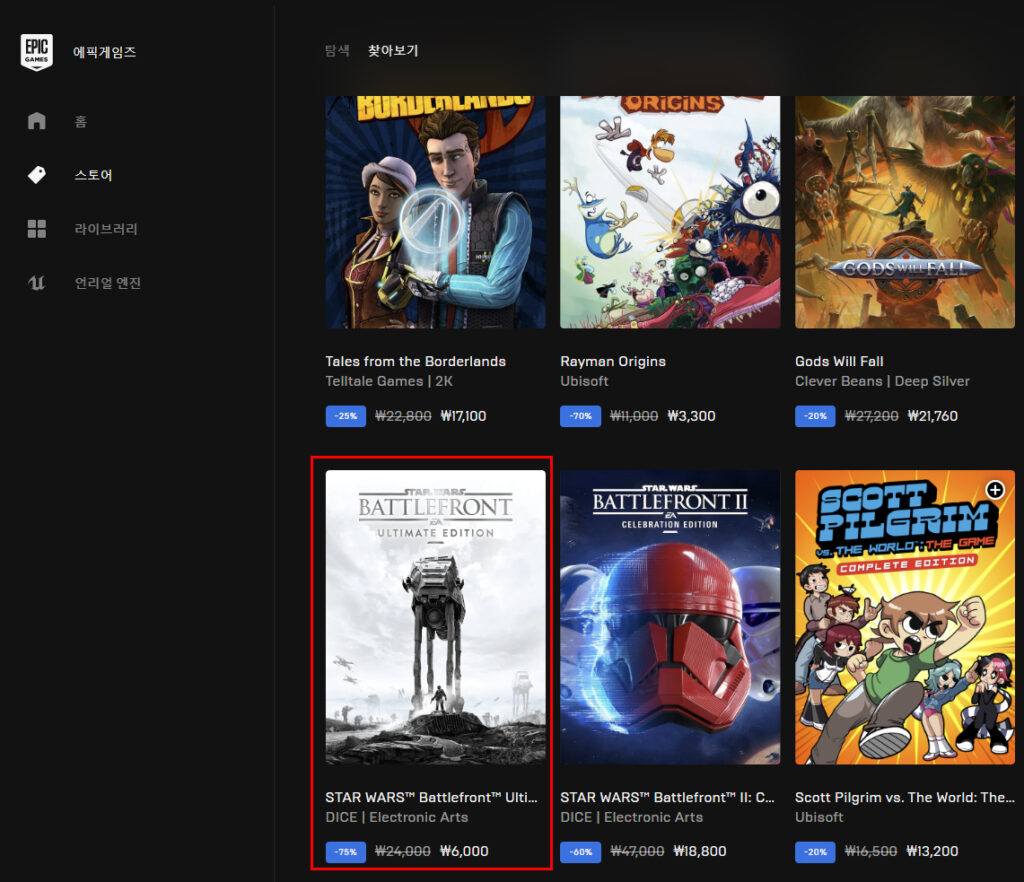The image size is (1024, 882).
Task: Click the ₩3,300 sale price
Action: click(x=692, y=416)
